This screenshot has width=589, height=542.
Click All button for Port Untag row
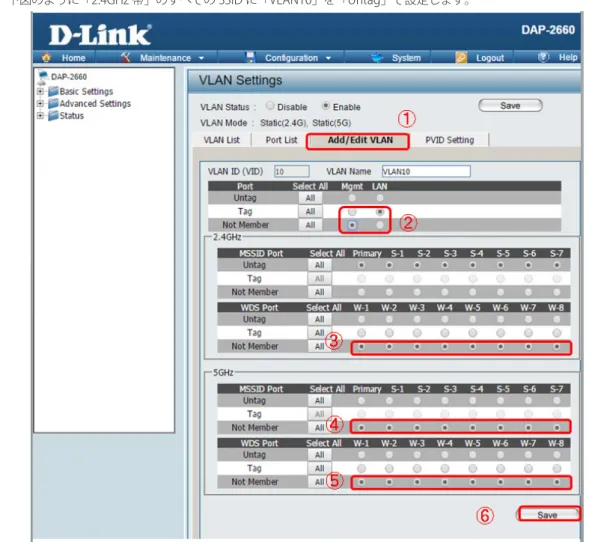click(x=310, y=198)
